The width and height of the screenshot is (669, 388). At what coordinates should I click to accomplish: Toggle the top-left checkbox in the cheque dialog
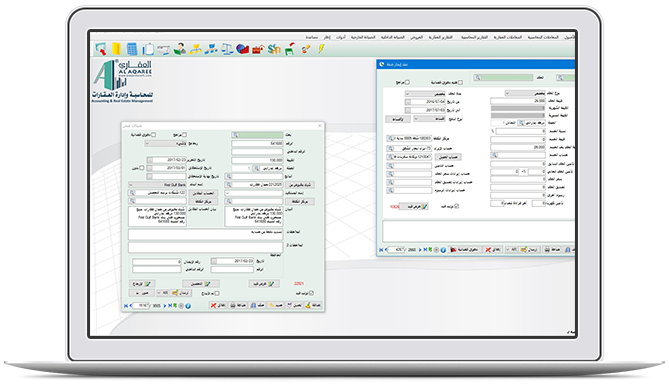click(x=154, y=134)
